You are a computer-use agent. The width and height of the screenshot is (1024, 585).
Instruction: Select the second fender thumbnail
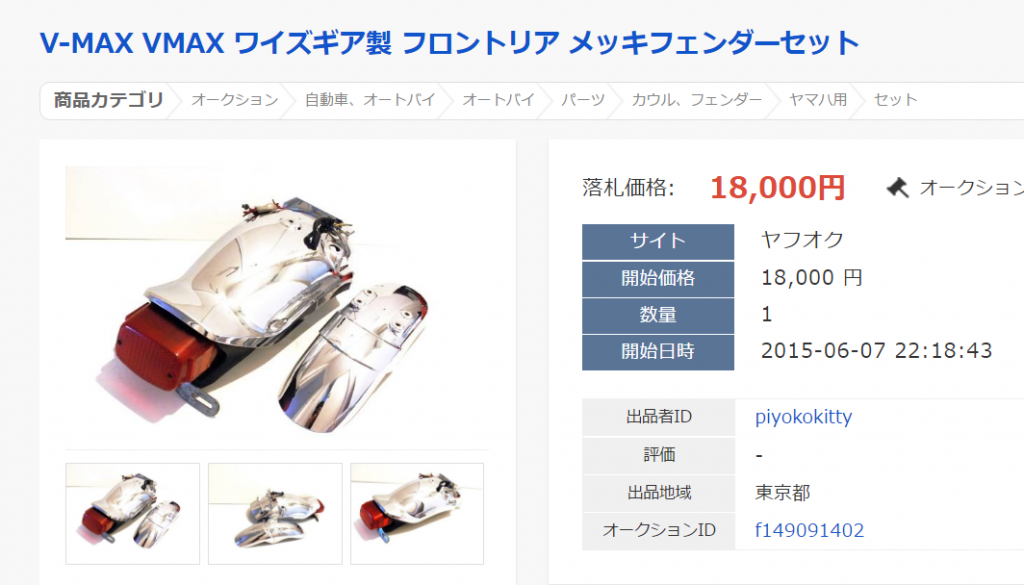(275, 514)
